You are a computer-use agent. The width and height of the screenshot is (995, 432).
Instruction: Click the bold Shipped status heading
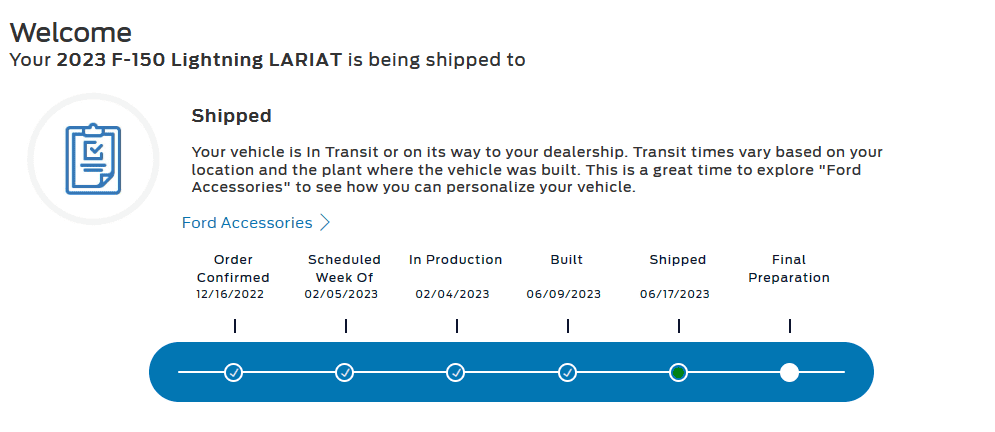coord(231,116)
